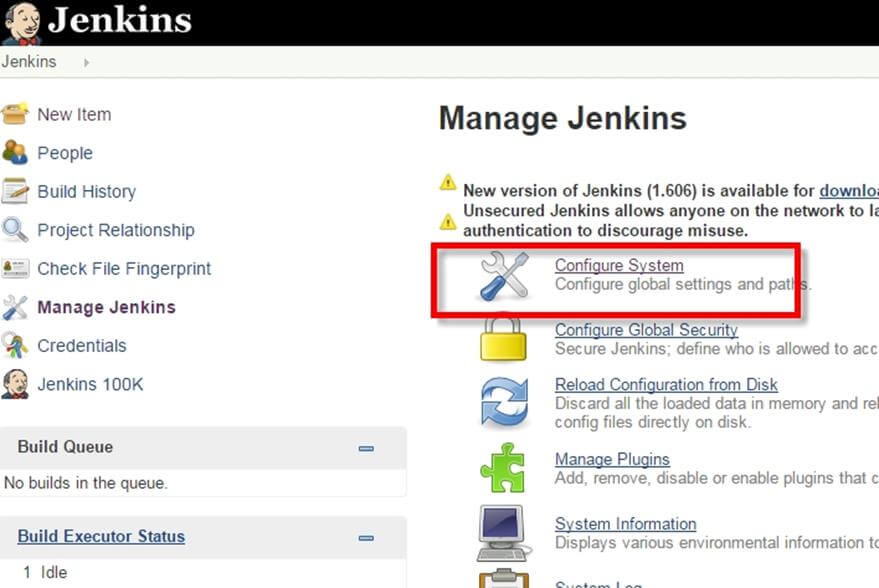Click the Manage Plugins puzzle piece icon

coord(503,467)
